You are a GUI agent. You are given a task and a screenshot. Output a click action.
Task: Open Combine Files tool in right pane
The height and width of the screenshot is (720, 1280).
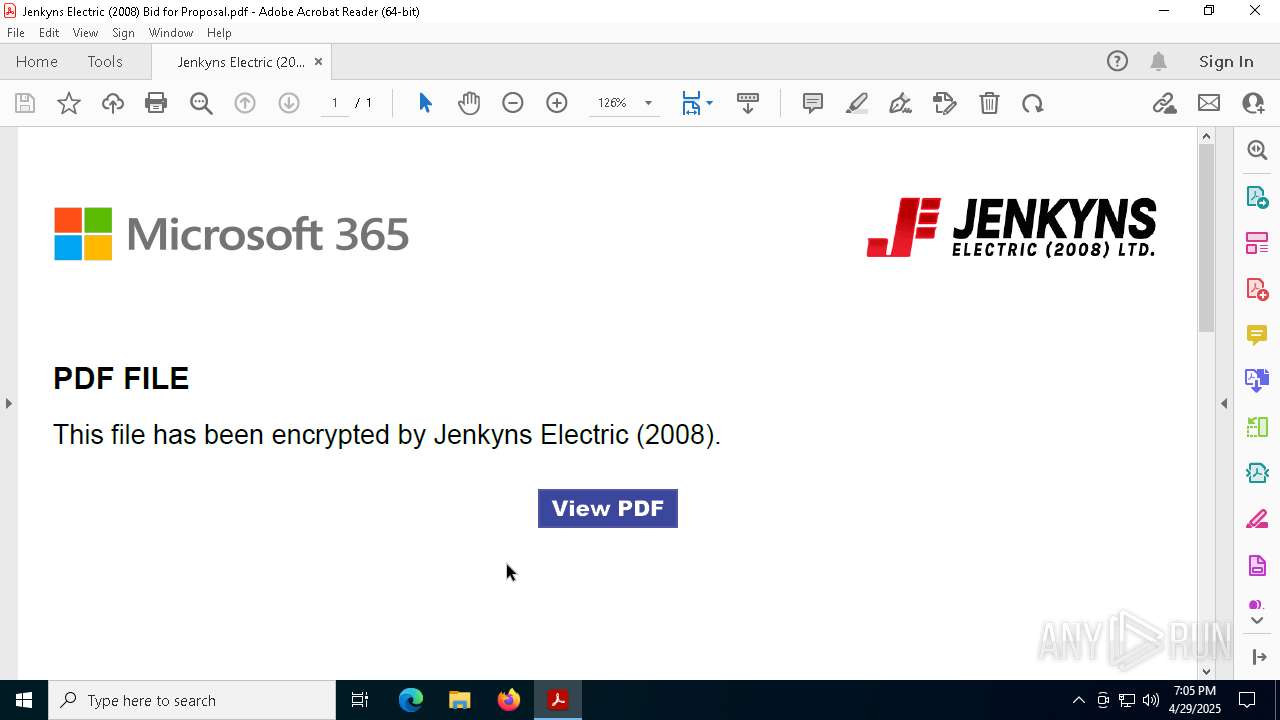point(1257,381)
